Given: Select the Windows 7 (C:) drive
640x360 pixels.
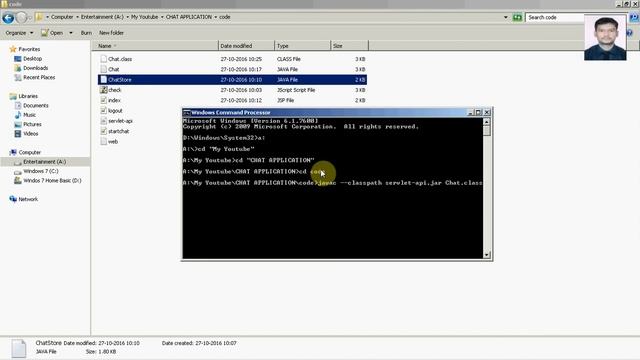Looking at the screenshot, I should coord(41,171).
